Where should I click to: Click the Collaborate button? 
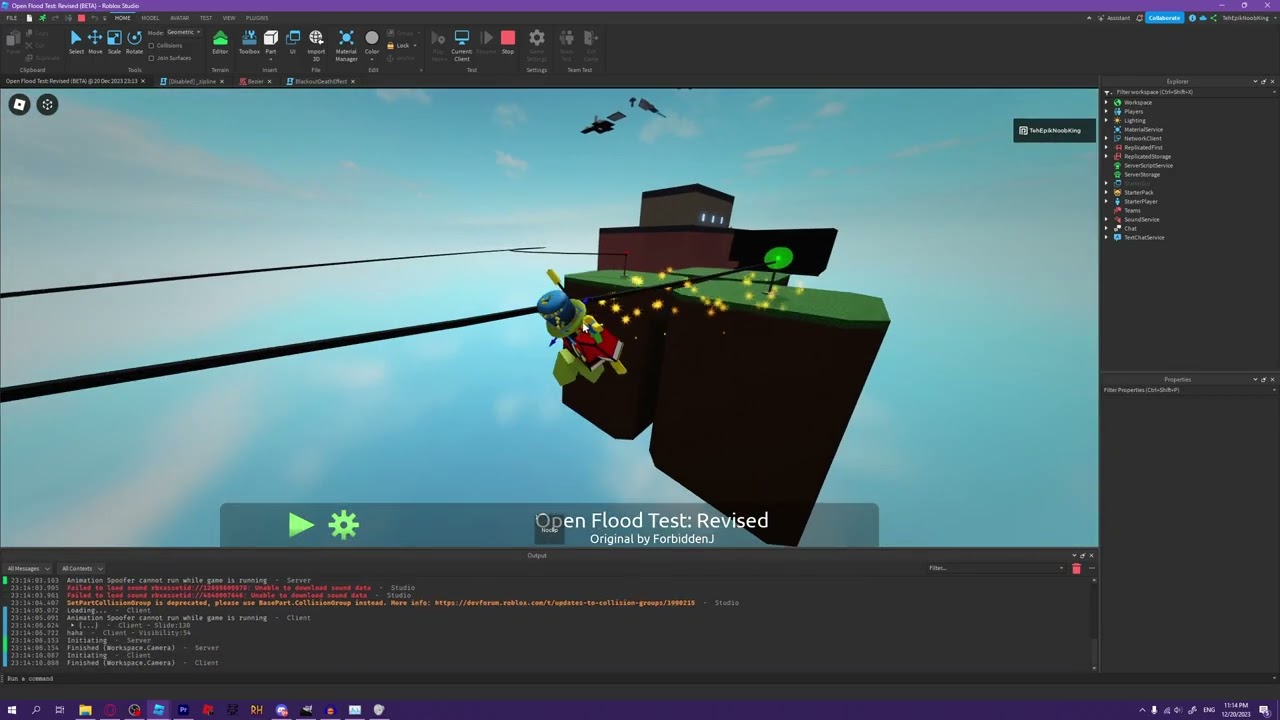click(x=1164, y=18)
